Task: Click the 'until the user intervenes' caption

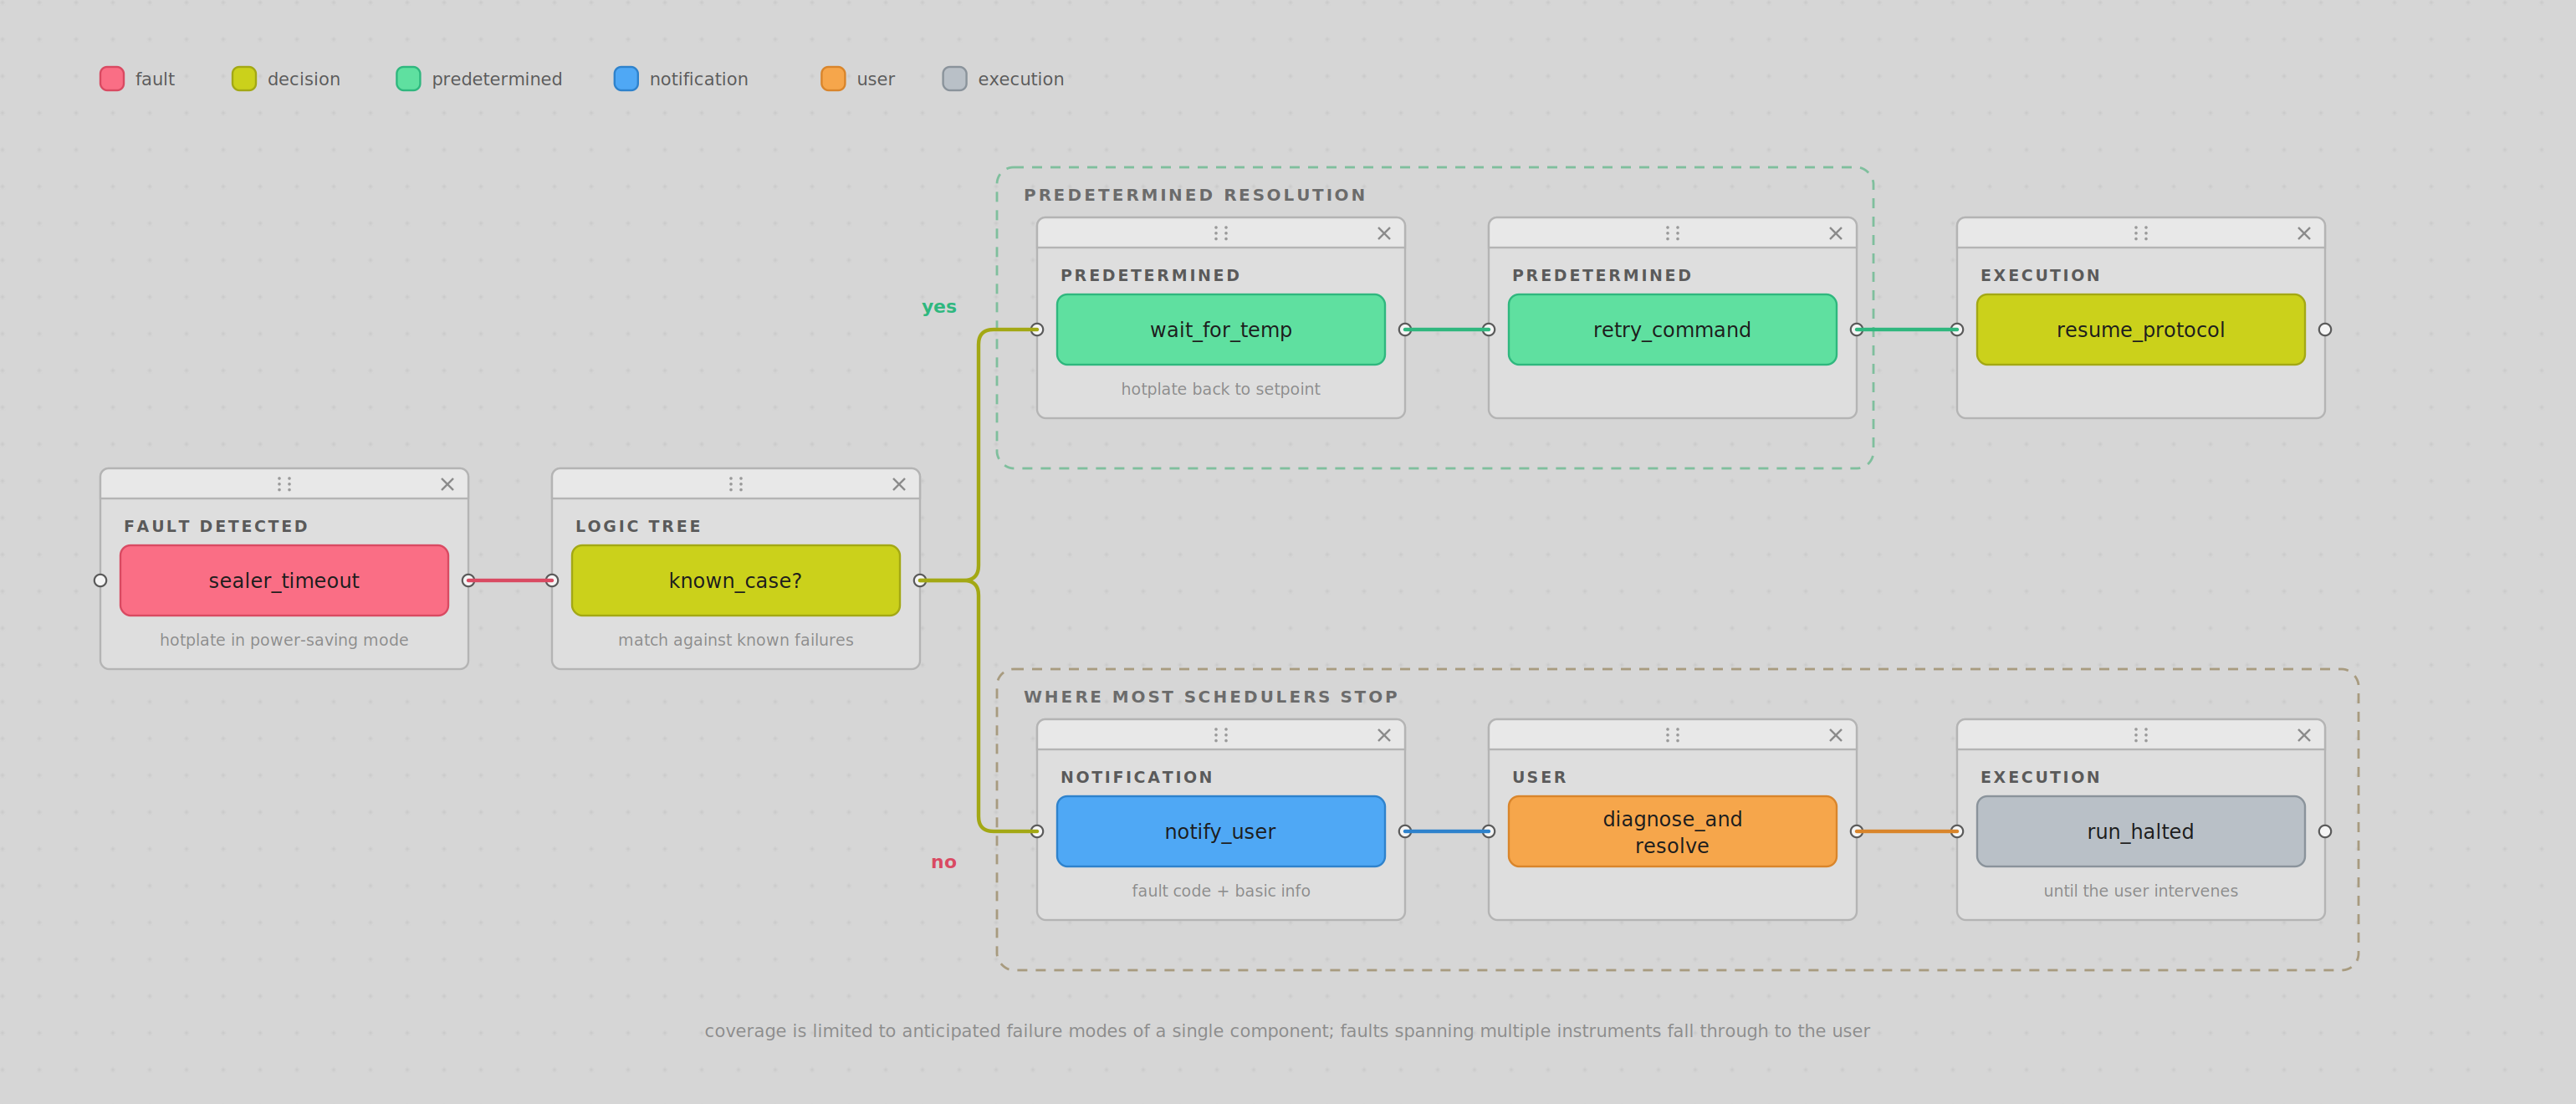Action: tap(2141, 891)
